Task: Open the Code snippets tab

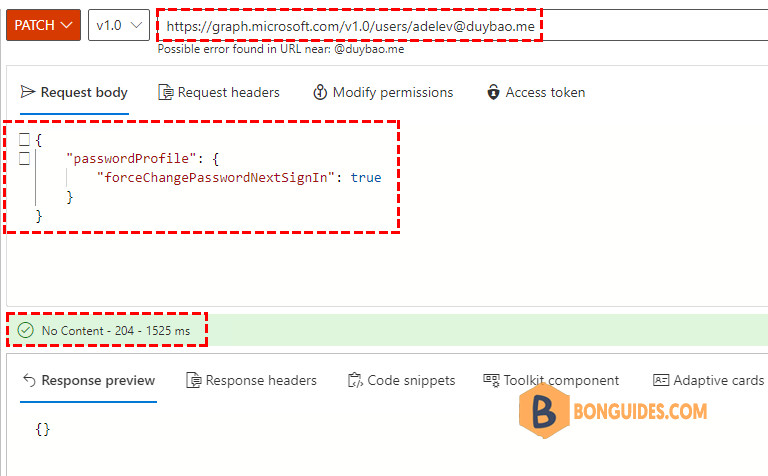Action: (x=402, y=381)
